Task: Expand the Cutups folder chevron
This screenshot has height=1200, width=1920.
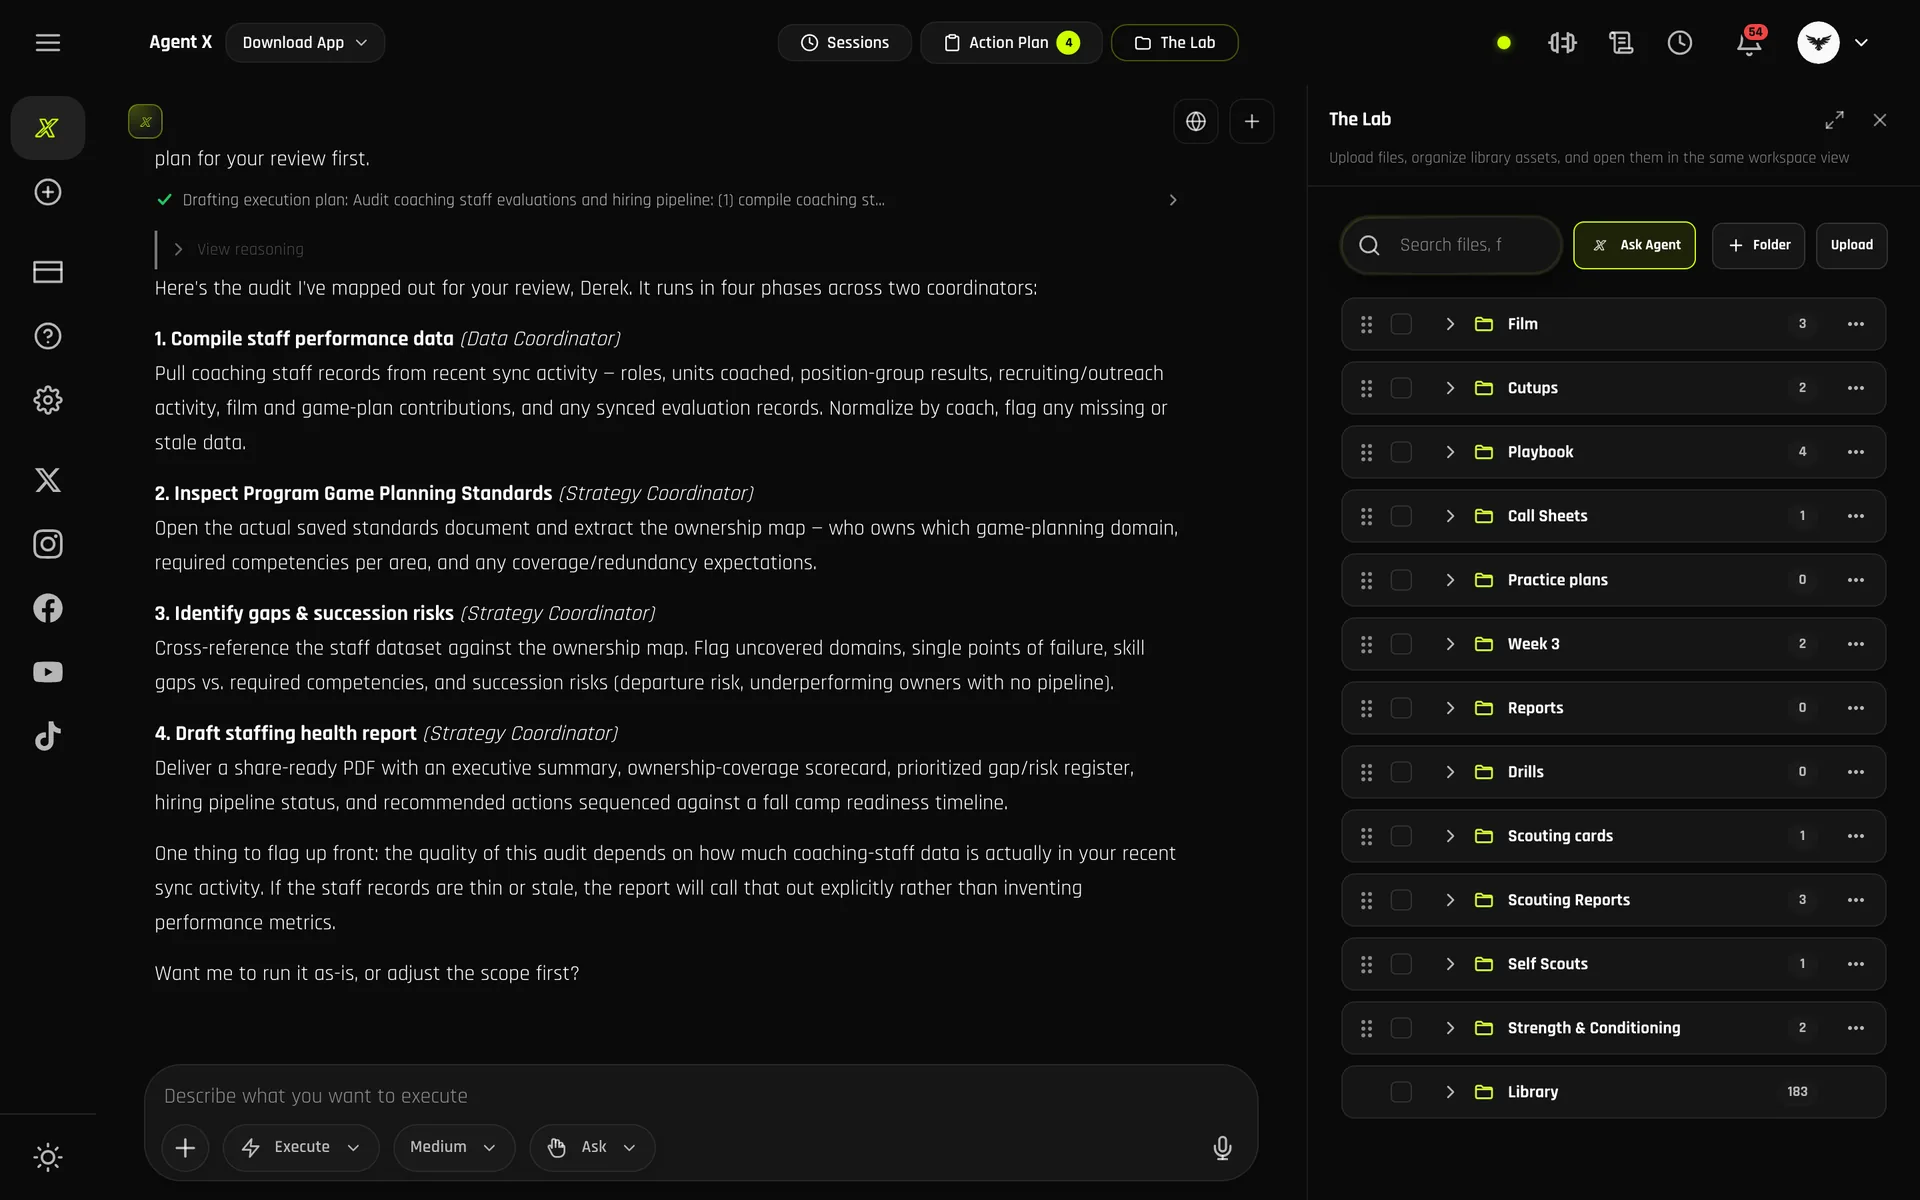Action: pos(1450,388)
